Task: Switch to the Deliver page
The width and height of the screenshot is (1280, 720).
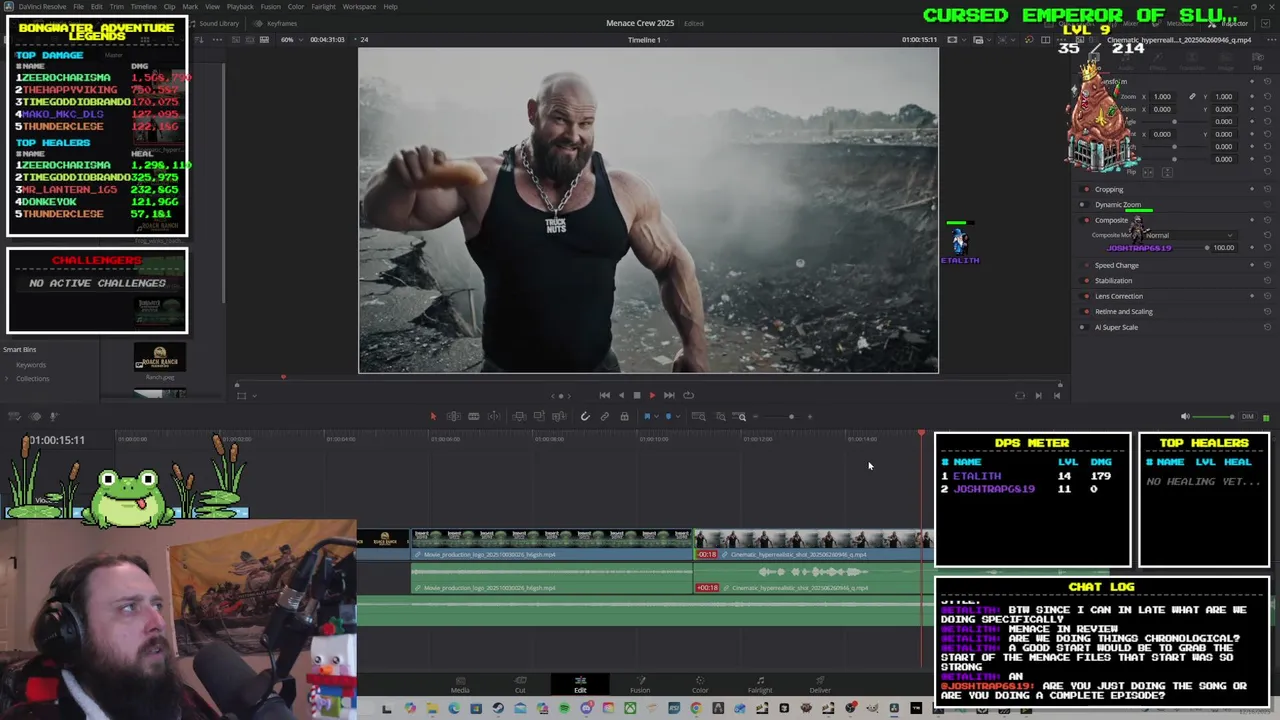Action: [820, 685]
